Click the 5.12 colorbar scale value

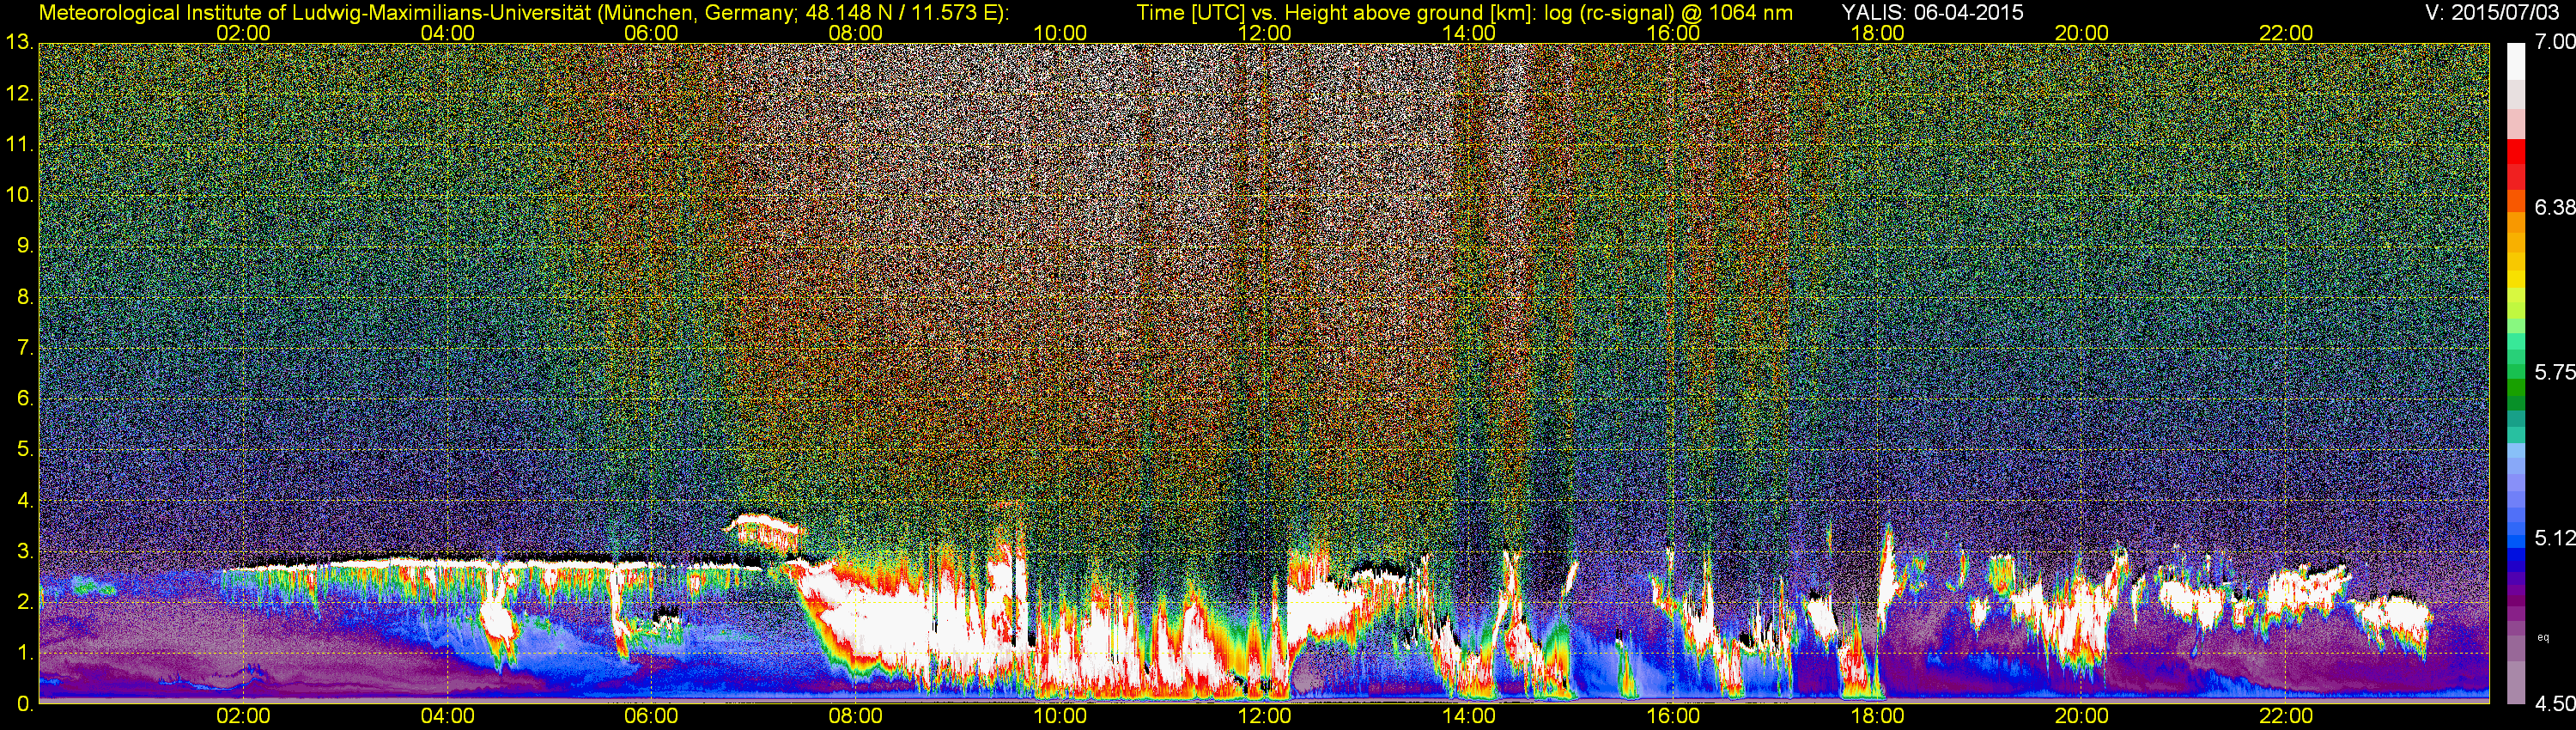tap(2554, 538)
